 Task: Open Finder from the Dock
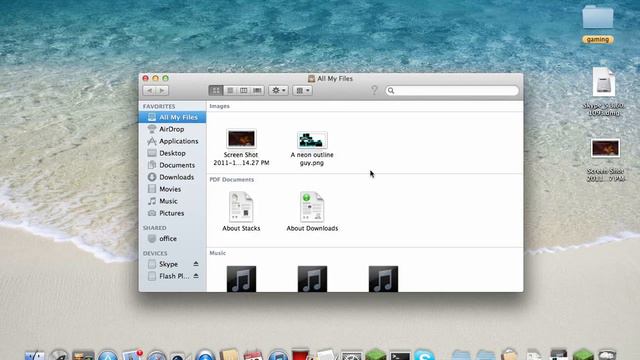point(35,355)
